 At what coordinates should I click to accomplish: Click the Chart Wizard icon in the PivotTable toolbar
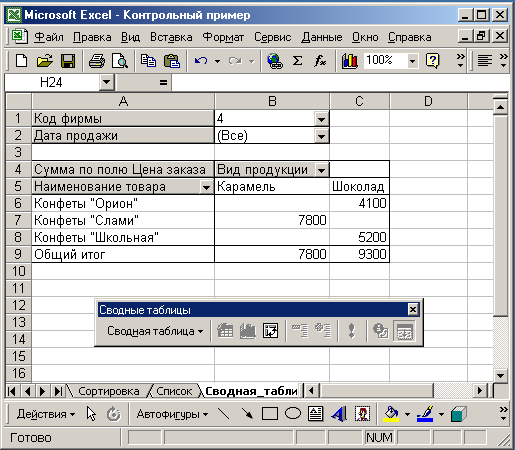[248, 331]
